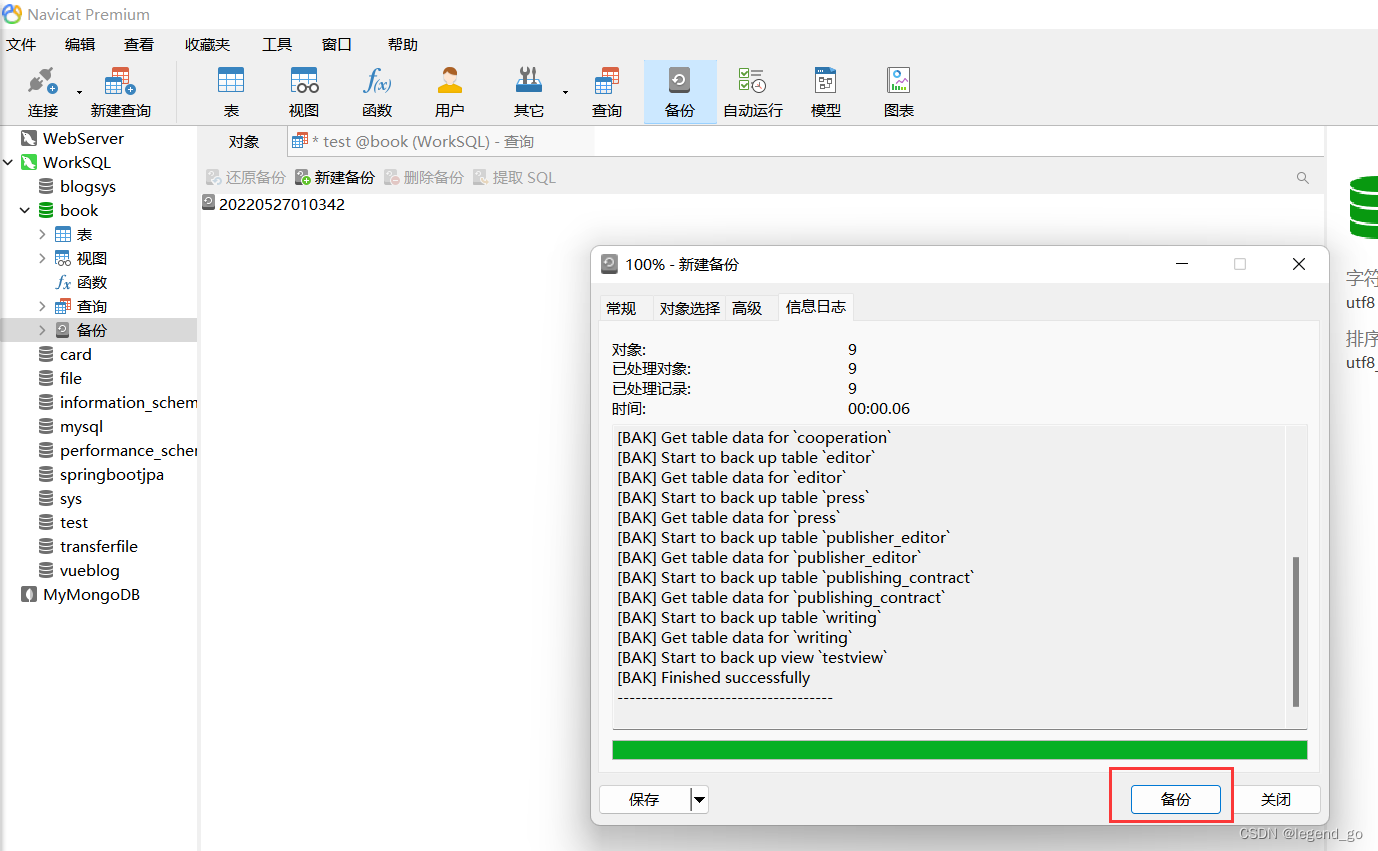Open the View (查看) menu

coord(139,44)
